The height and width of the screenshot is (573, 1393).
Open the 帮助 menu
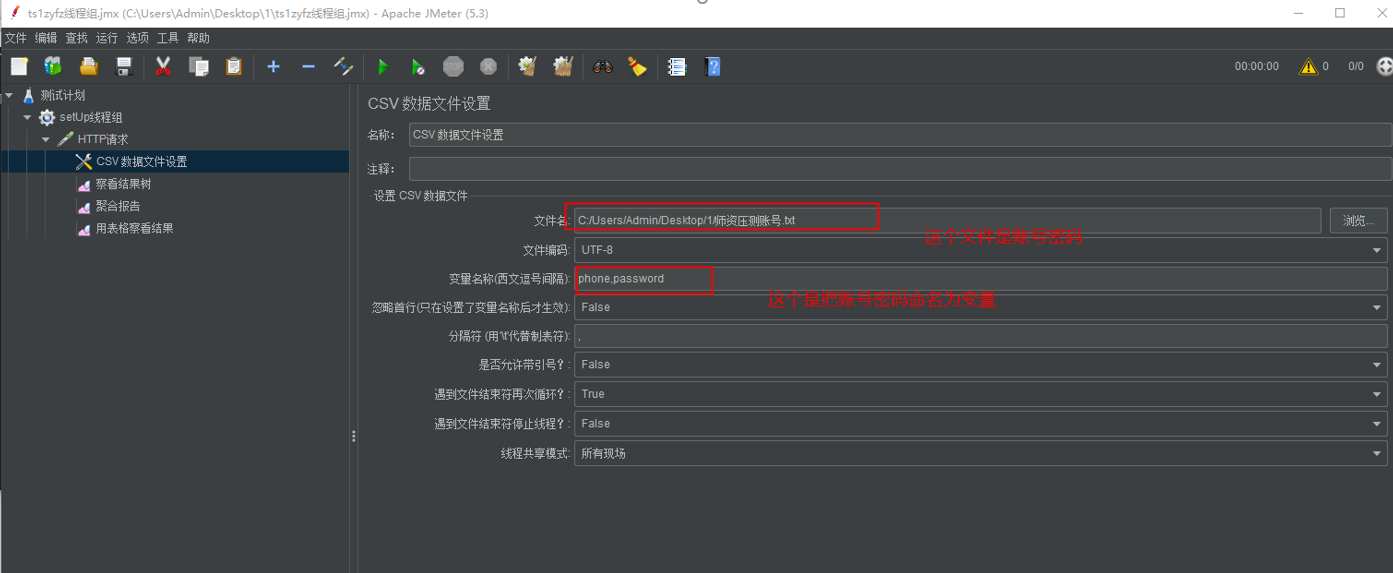click(x=198, y=38)
